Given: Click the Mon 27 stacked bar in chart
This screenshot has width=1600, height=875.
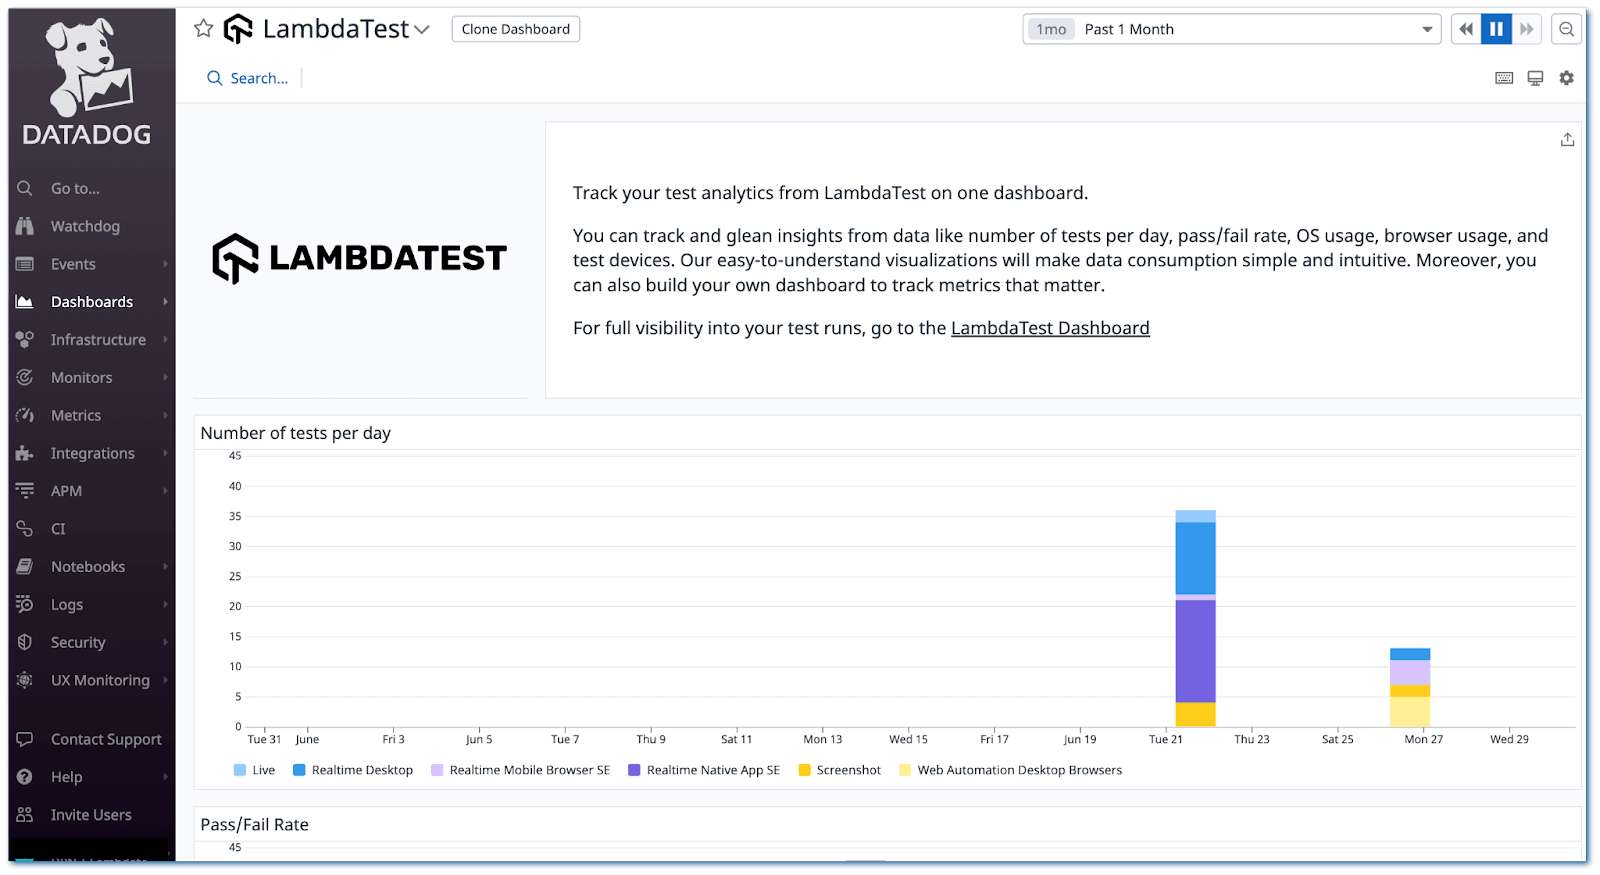Looking at the screenshot, I should pyautogui.click(x=1410, y=688).
